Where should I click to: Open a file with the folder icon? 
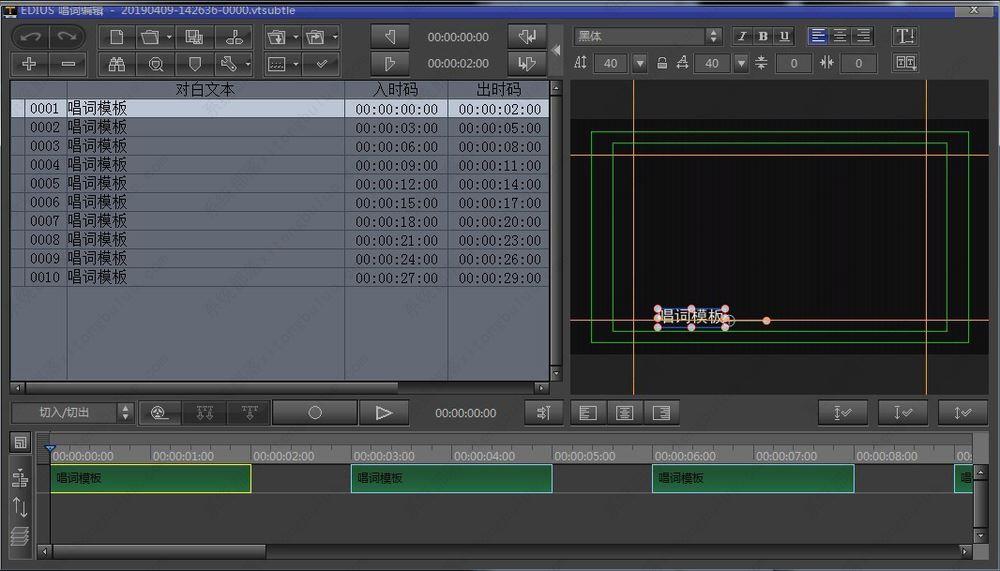[151, 37]
